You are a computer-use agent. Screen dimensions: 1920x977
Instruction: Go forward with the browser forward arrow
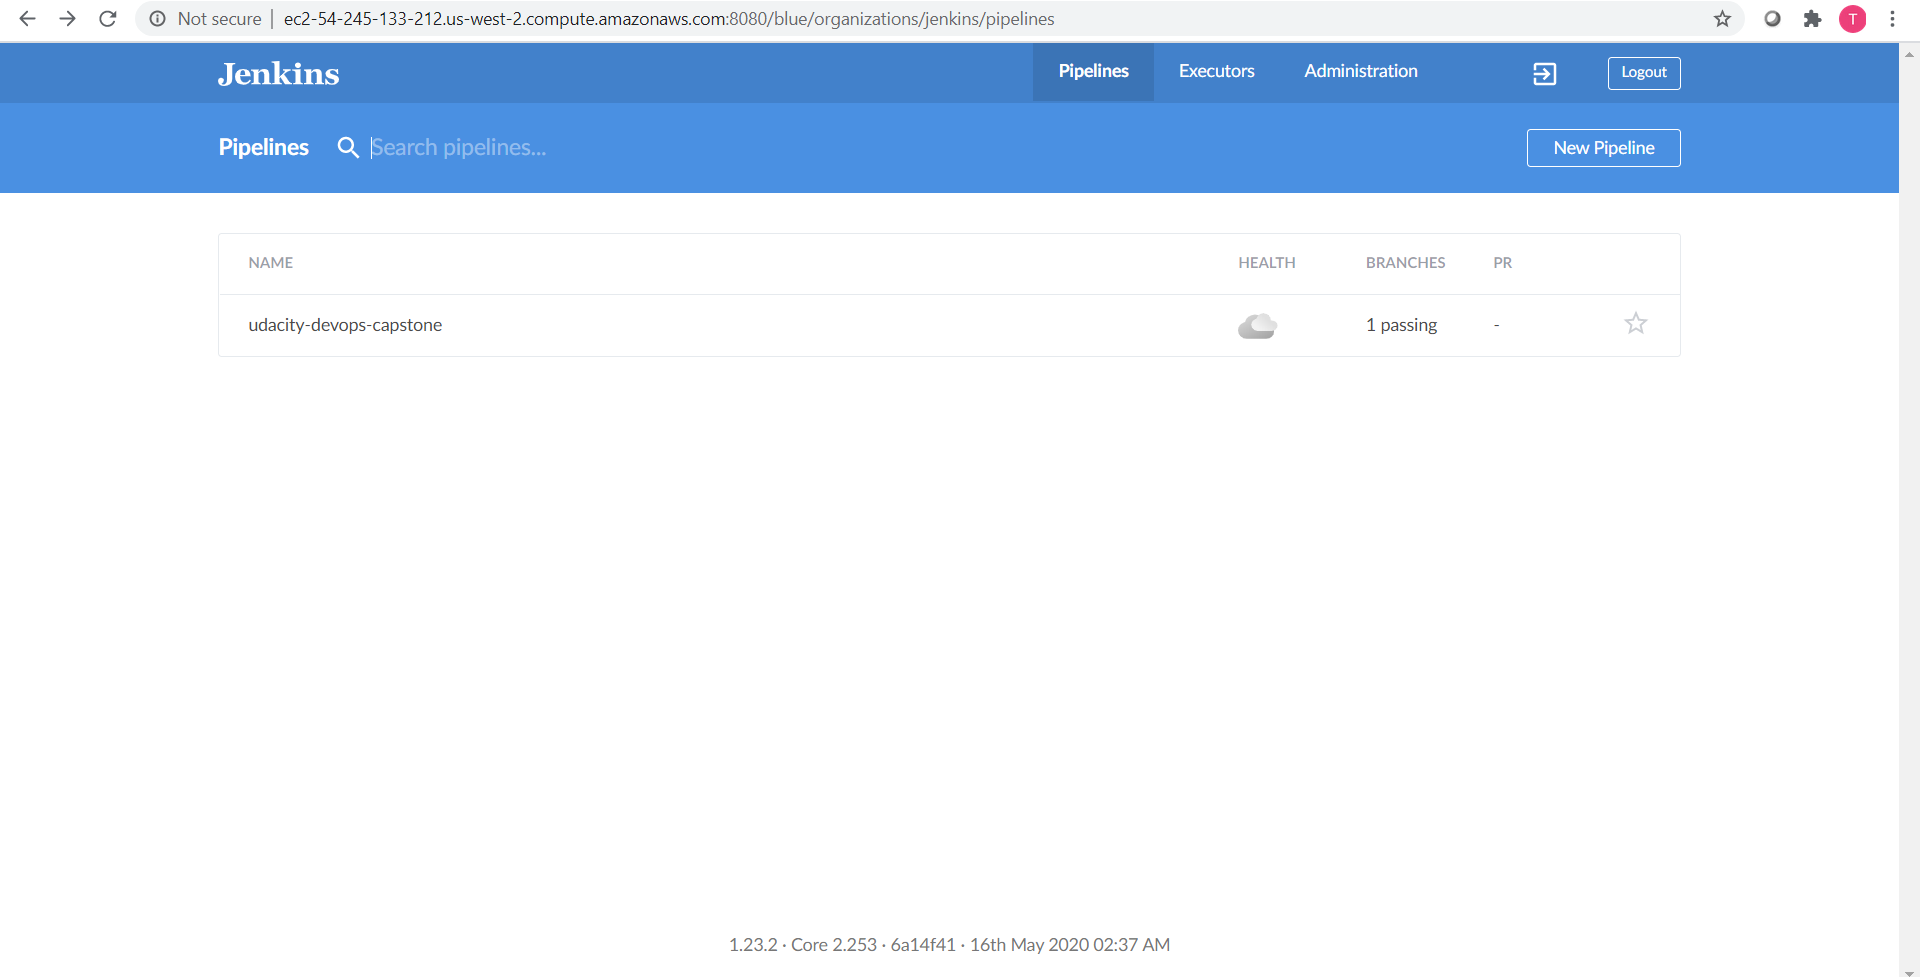tap(67, 19)
